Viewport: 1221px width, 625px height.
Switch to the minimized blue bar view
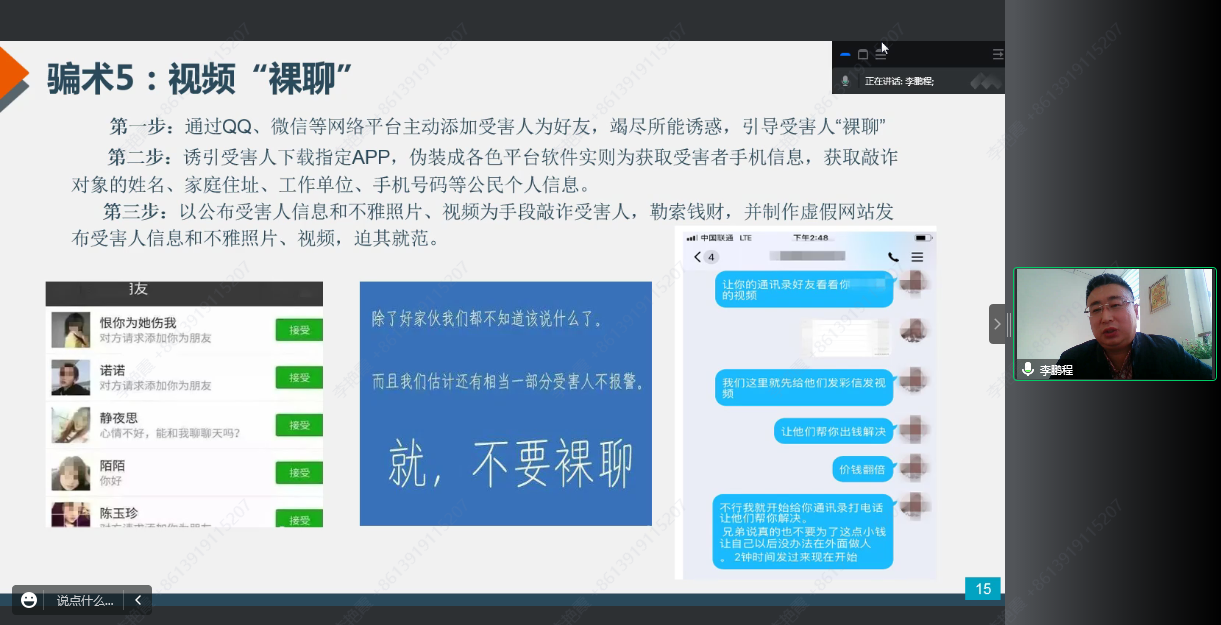point(845,54)
